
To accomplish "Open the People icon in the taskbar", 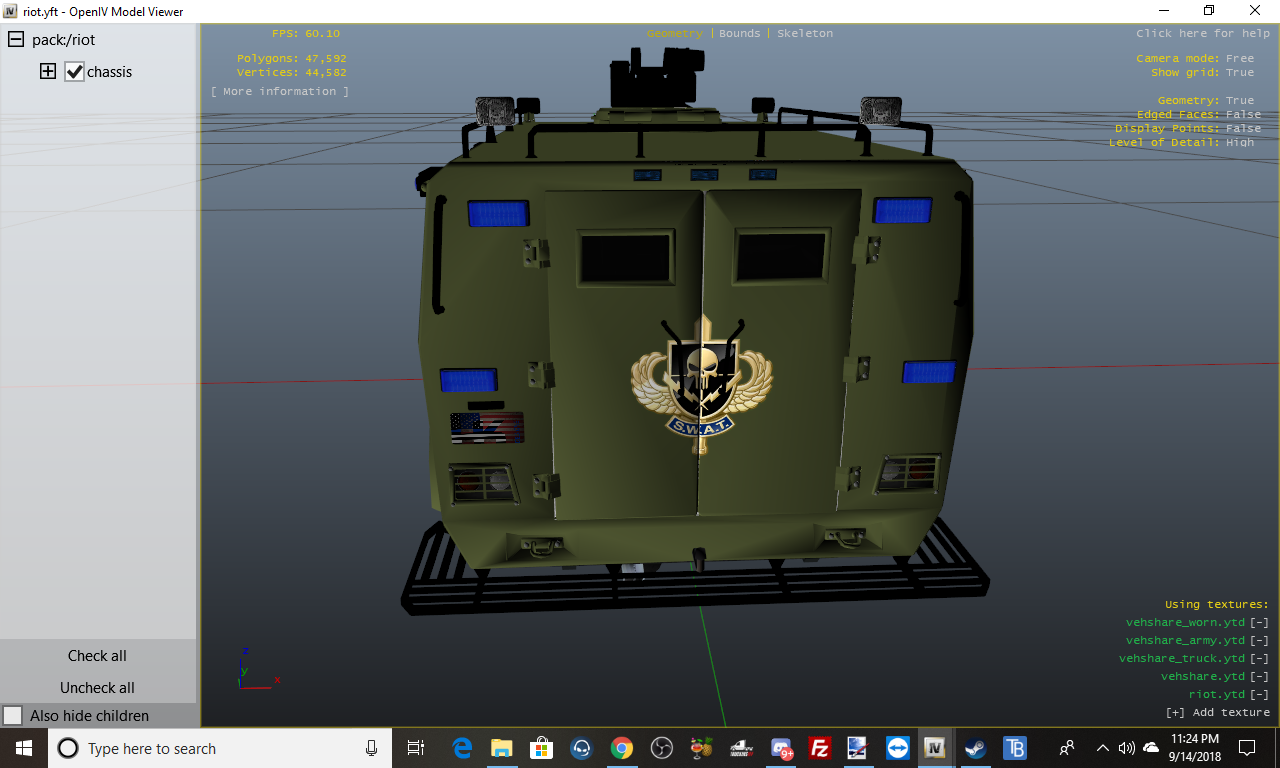I will (1067, 748).
